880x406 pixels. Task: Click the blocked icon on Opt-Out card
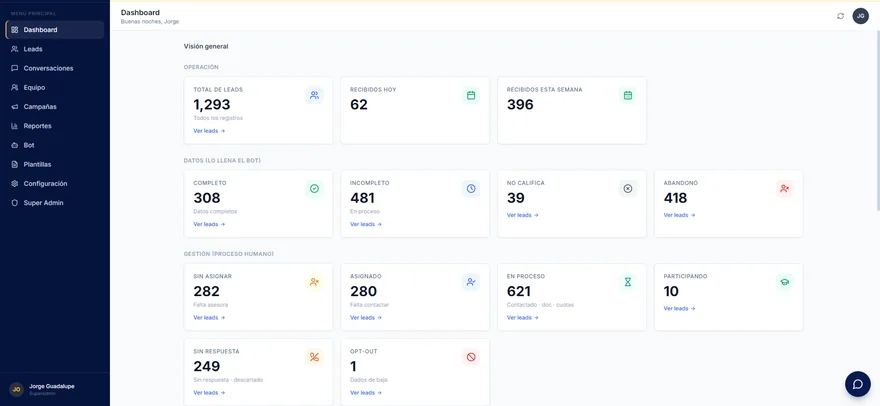coord(471,357)
